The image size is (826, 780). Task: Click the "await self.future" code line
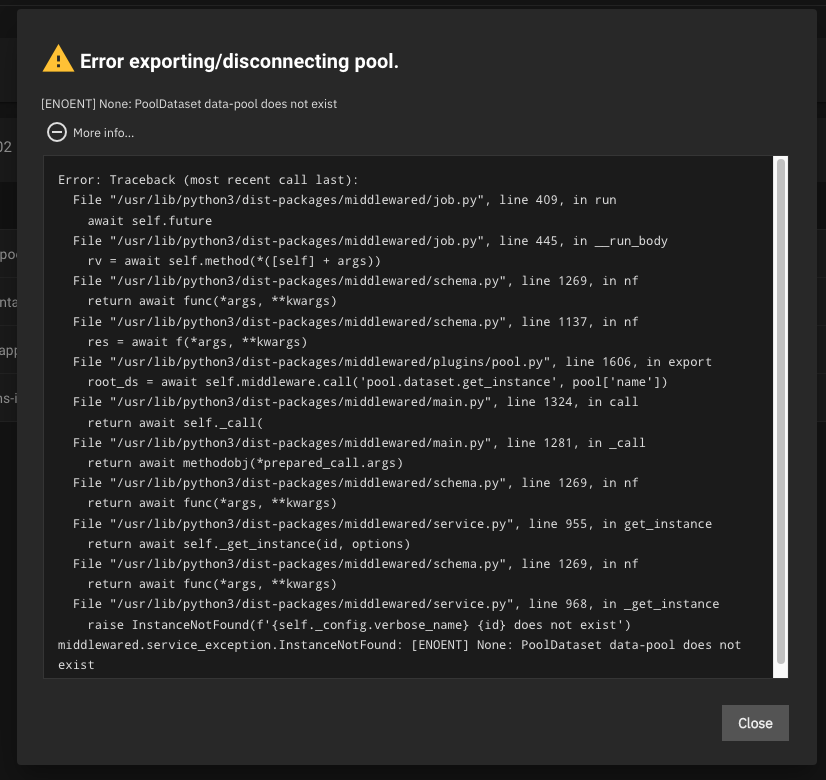click(x=150, y=220)
